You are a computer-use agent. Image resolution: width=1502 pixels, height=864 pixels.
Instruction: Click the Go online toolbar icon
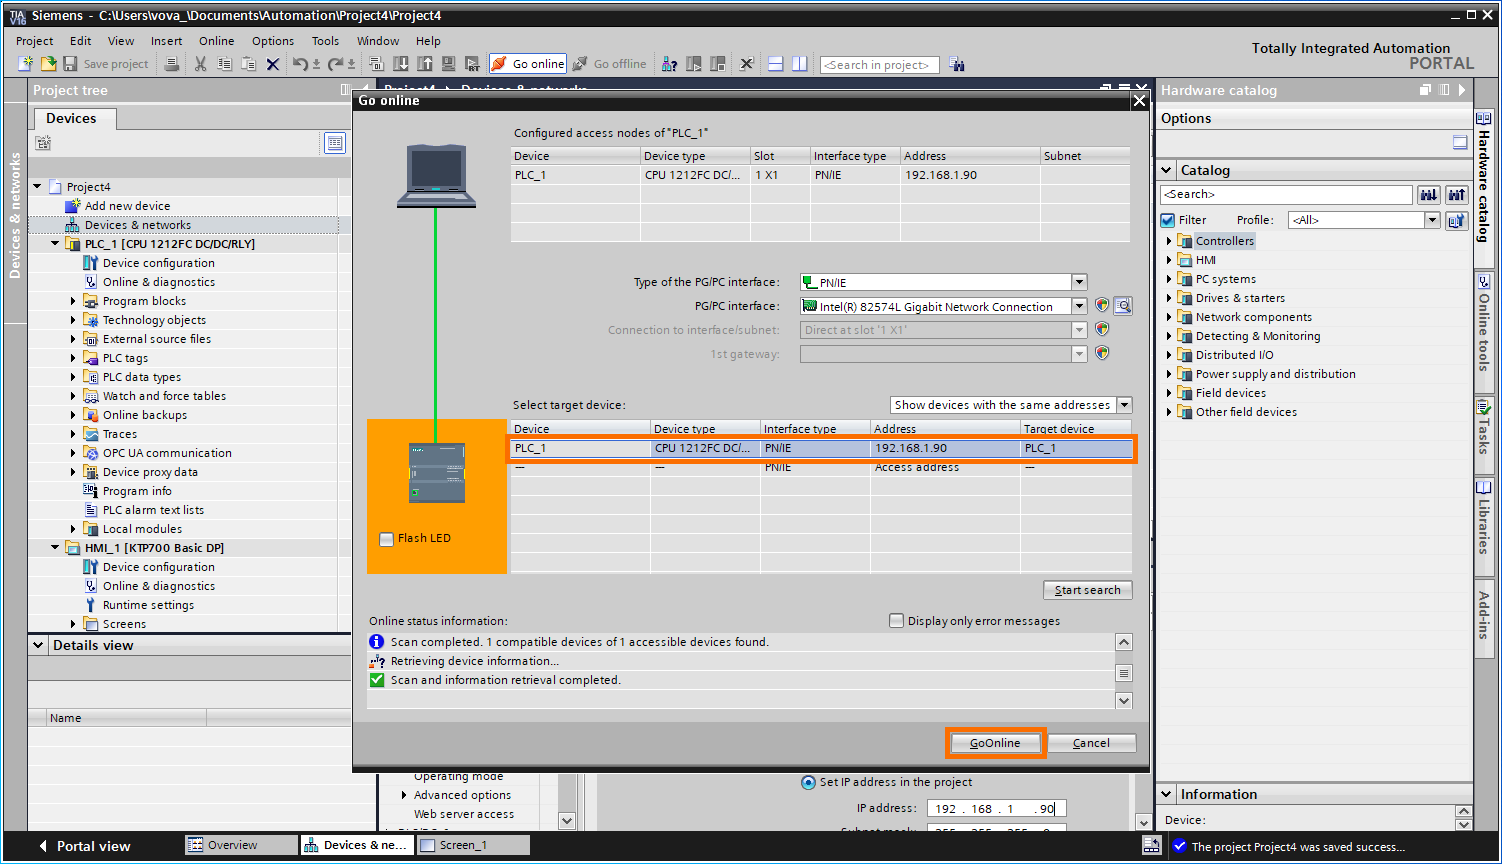point(527,63)
